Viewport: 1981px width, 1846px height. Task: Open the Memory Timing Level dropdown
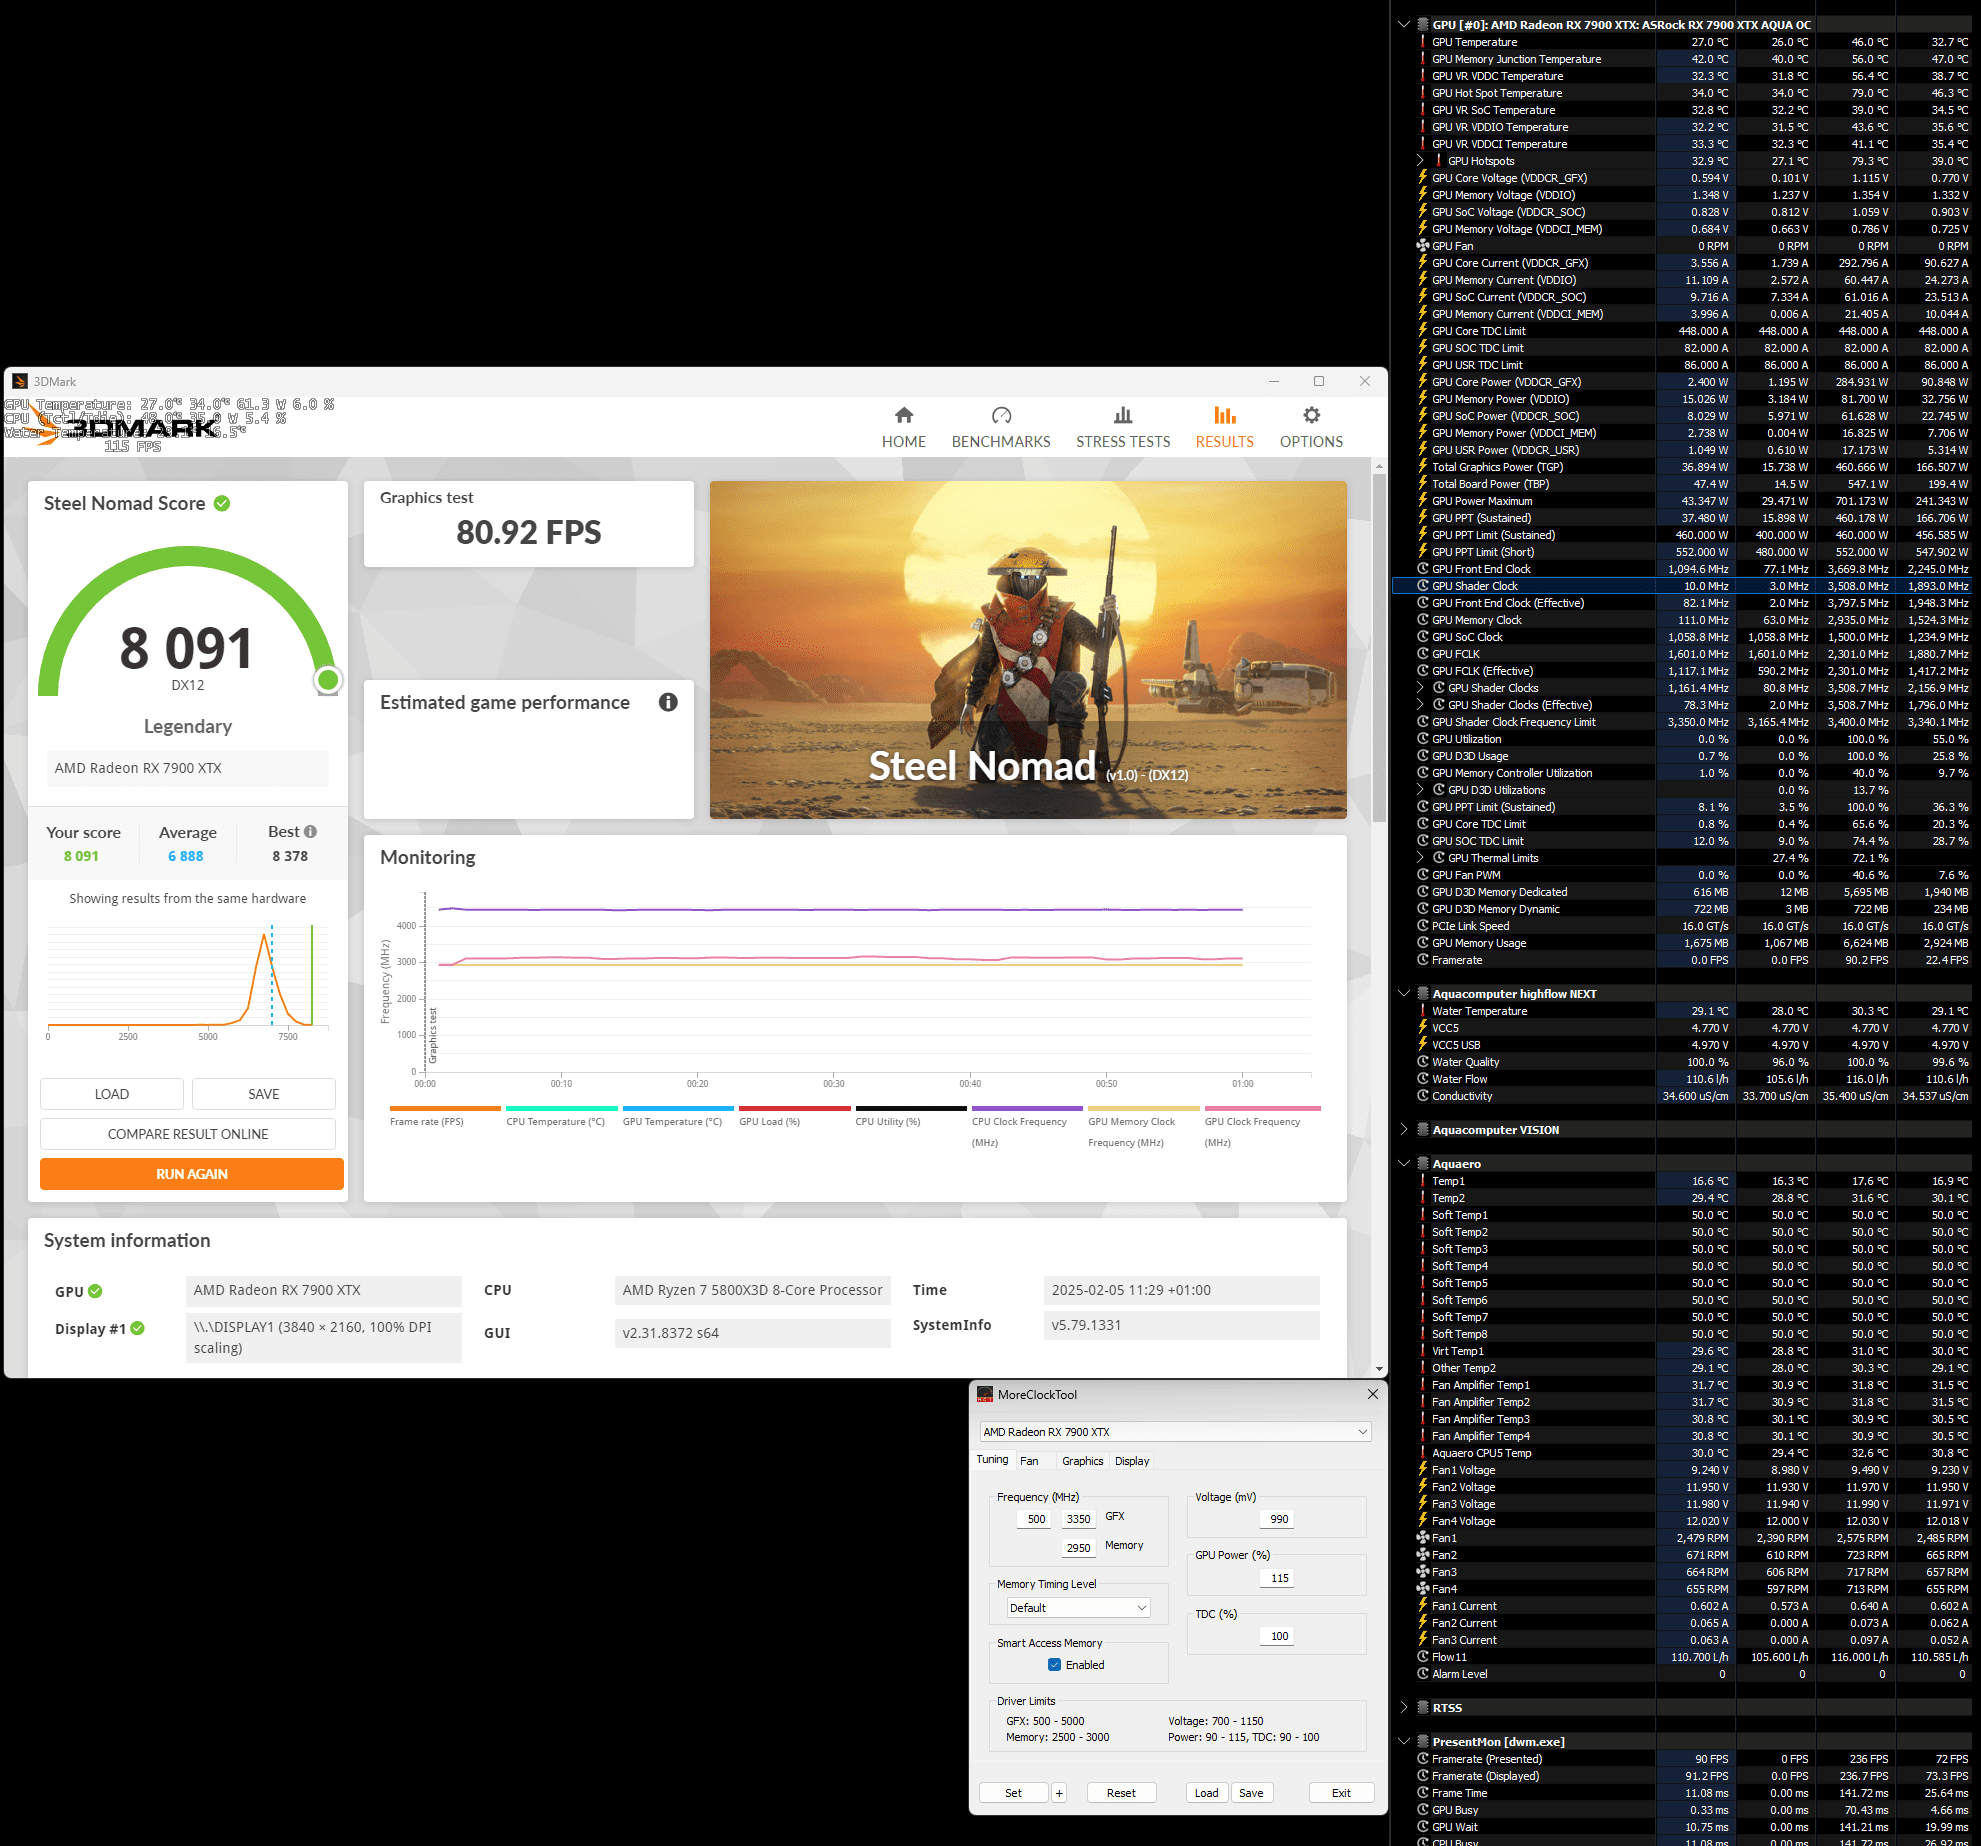1078,1608
